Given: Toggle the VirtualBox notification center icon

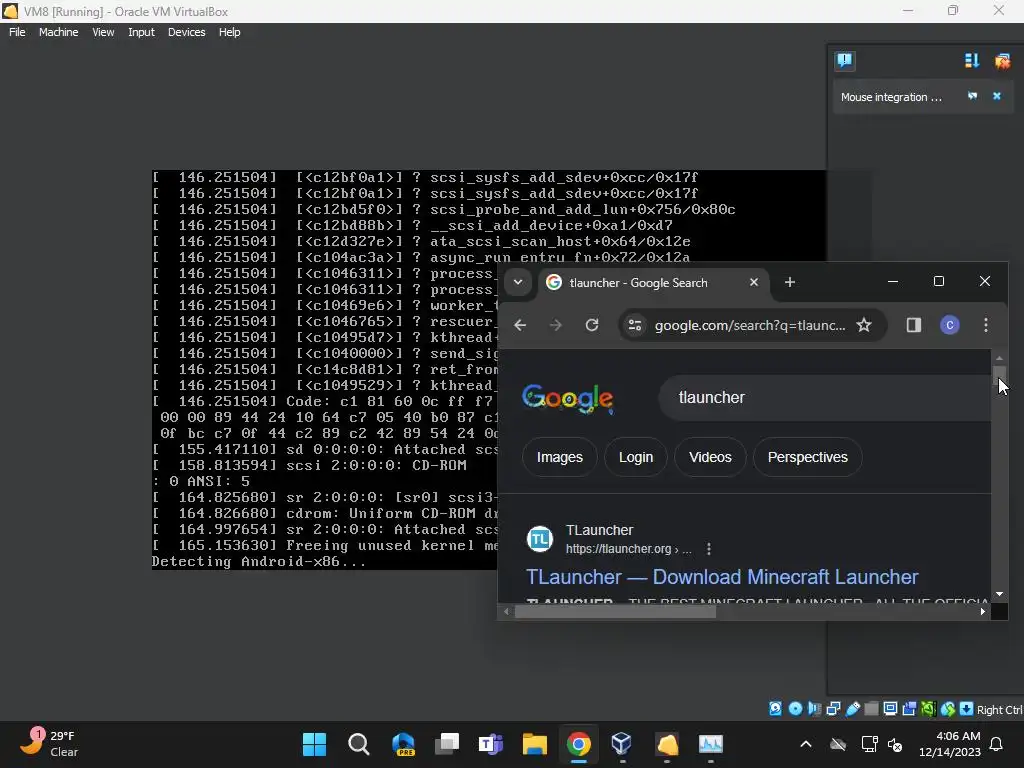Looking at the screenshot, I should [x=844, y=61].
